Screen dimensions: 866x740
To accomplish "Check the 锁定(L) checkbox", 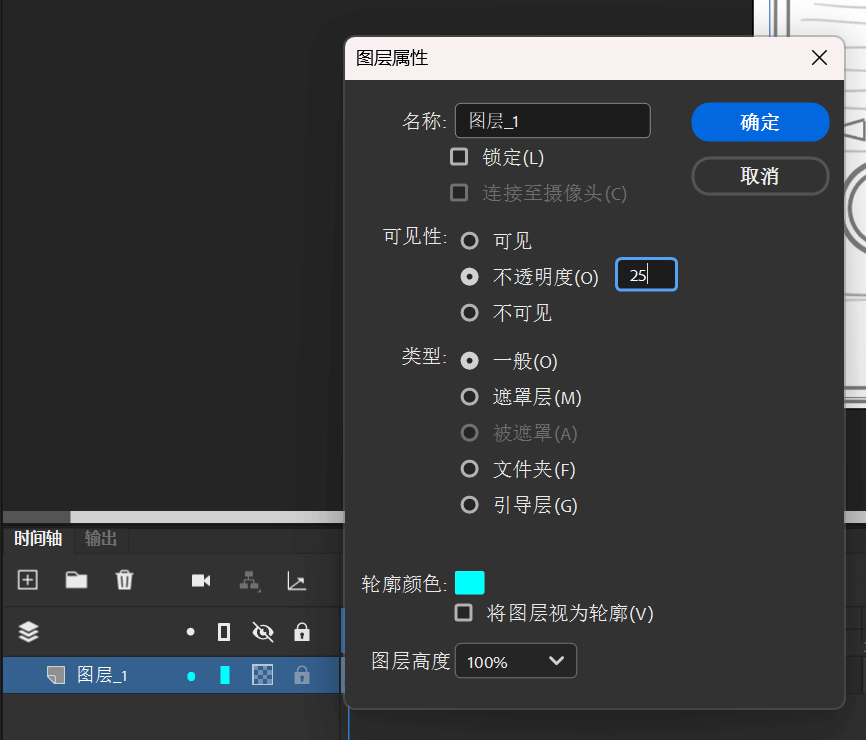I will tap(459, 157).
